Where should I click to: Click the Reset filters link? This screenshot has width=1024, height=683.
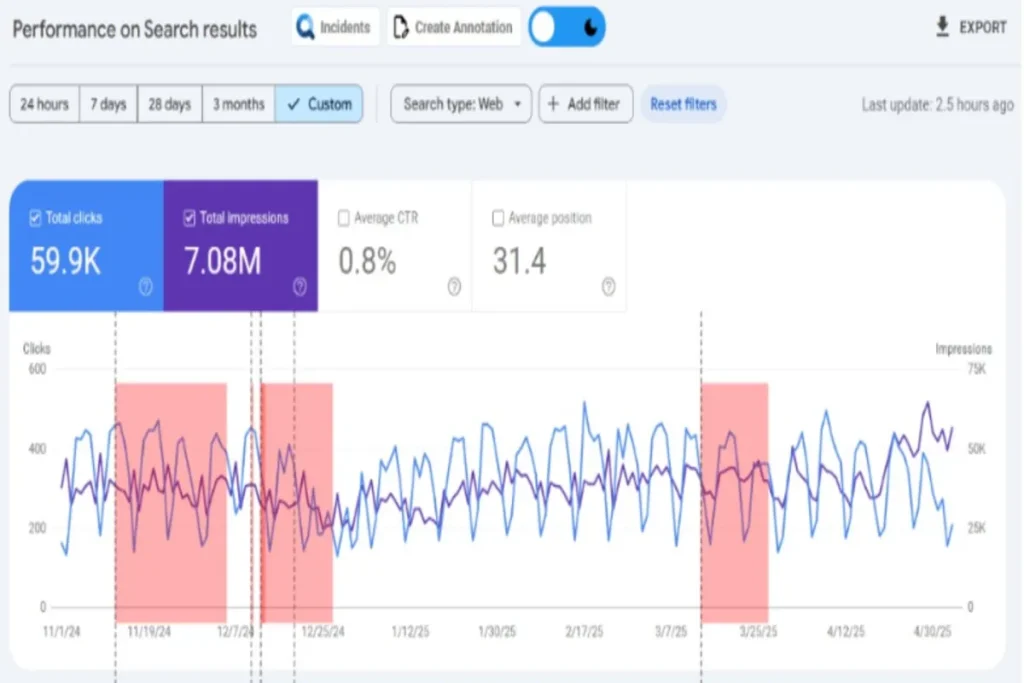683,104
